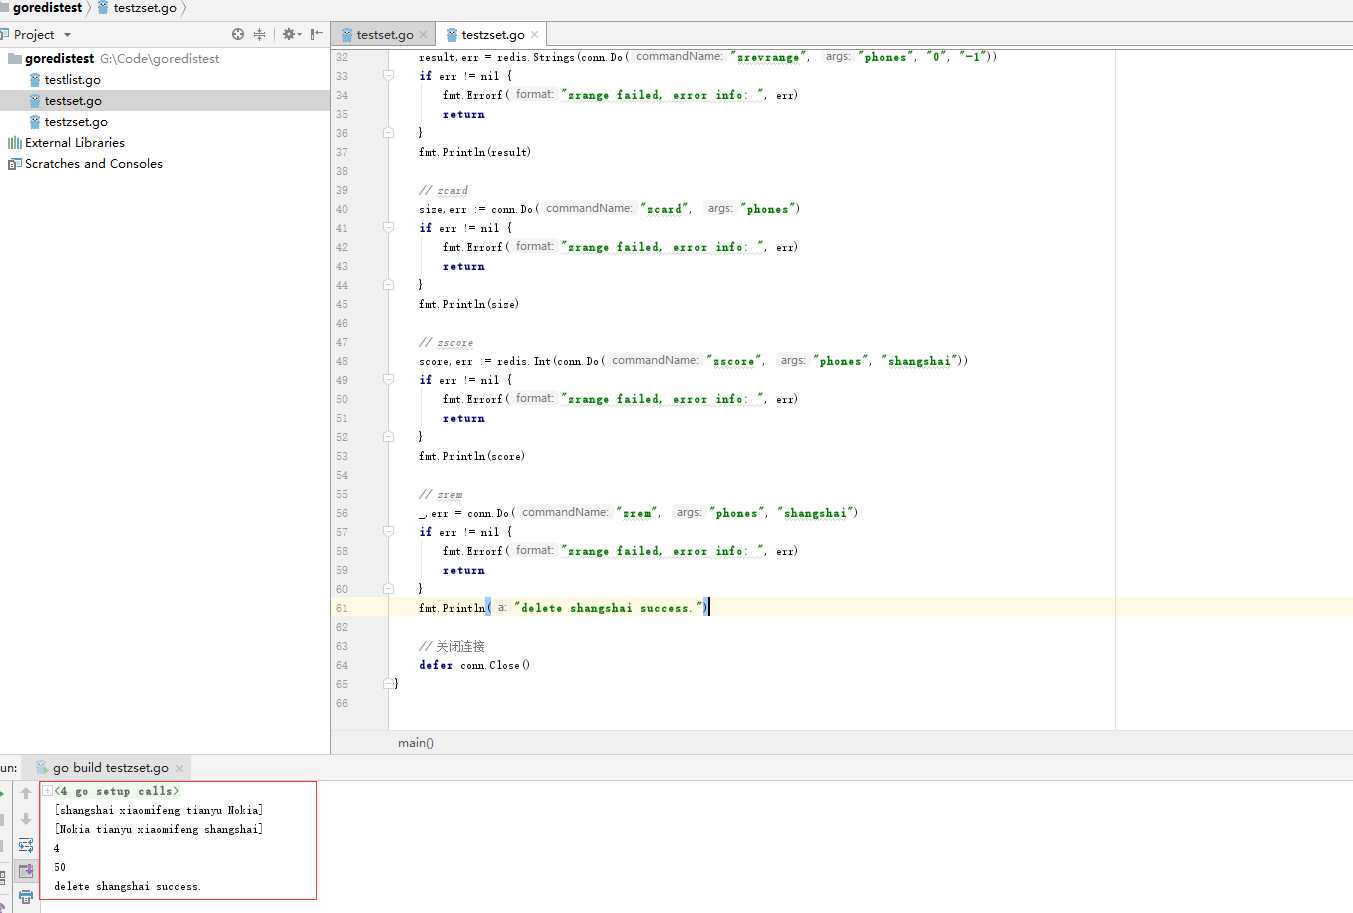
Task: Click Run panel down-arrow stack trace icon
Action: (x=26, y=819)
